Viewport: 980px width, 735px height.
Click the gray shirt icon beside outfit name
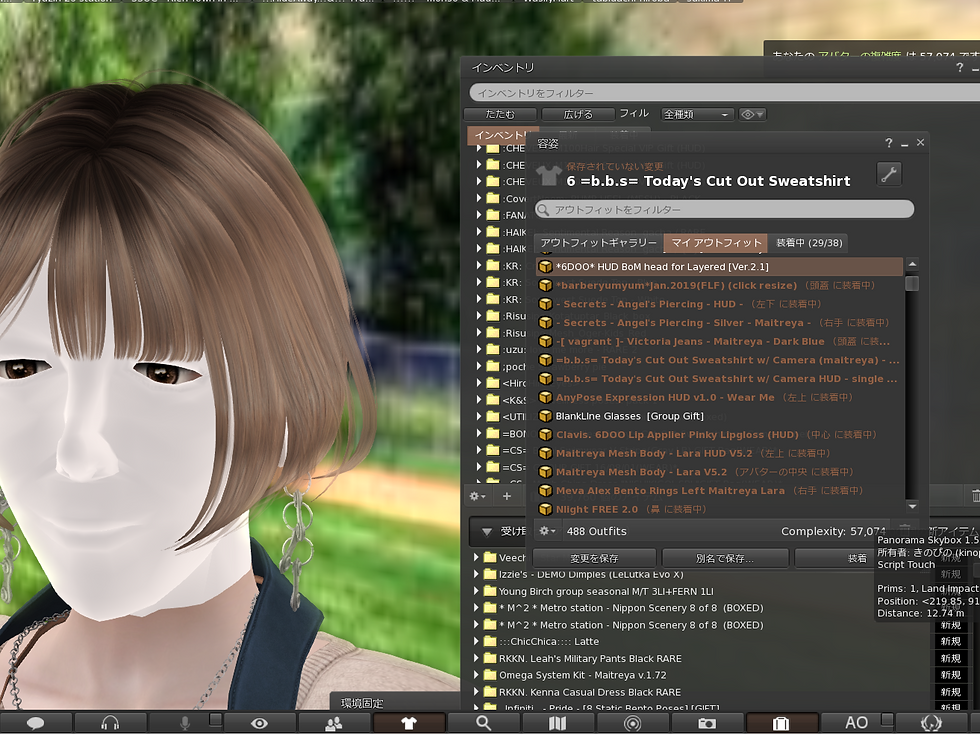pos(549,175)
